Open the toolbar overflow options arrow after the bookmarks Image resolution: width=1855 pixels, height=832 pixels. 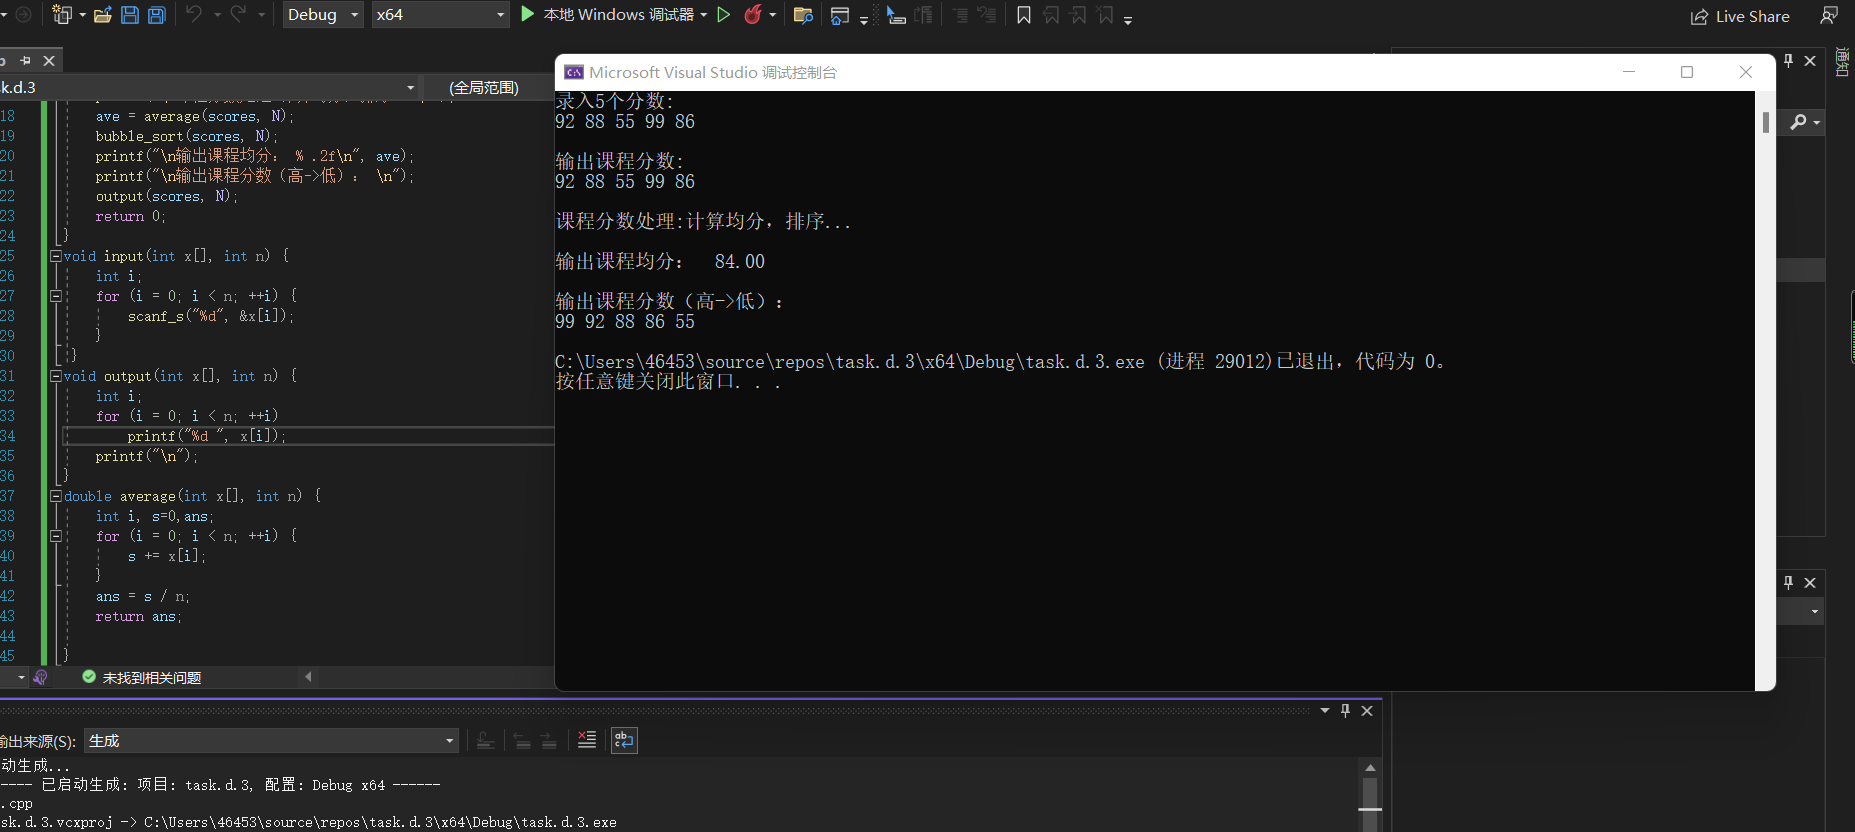[x=1128, y=19]
